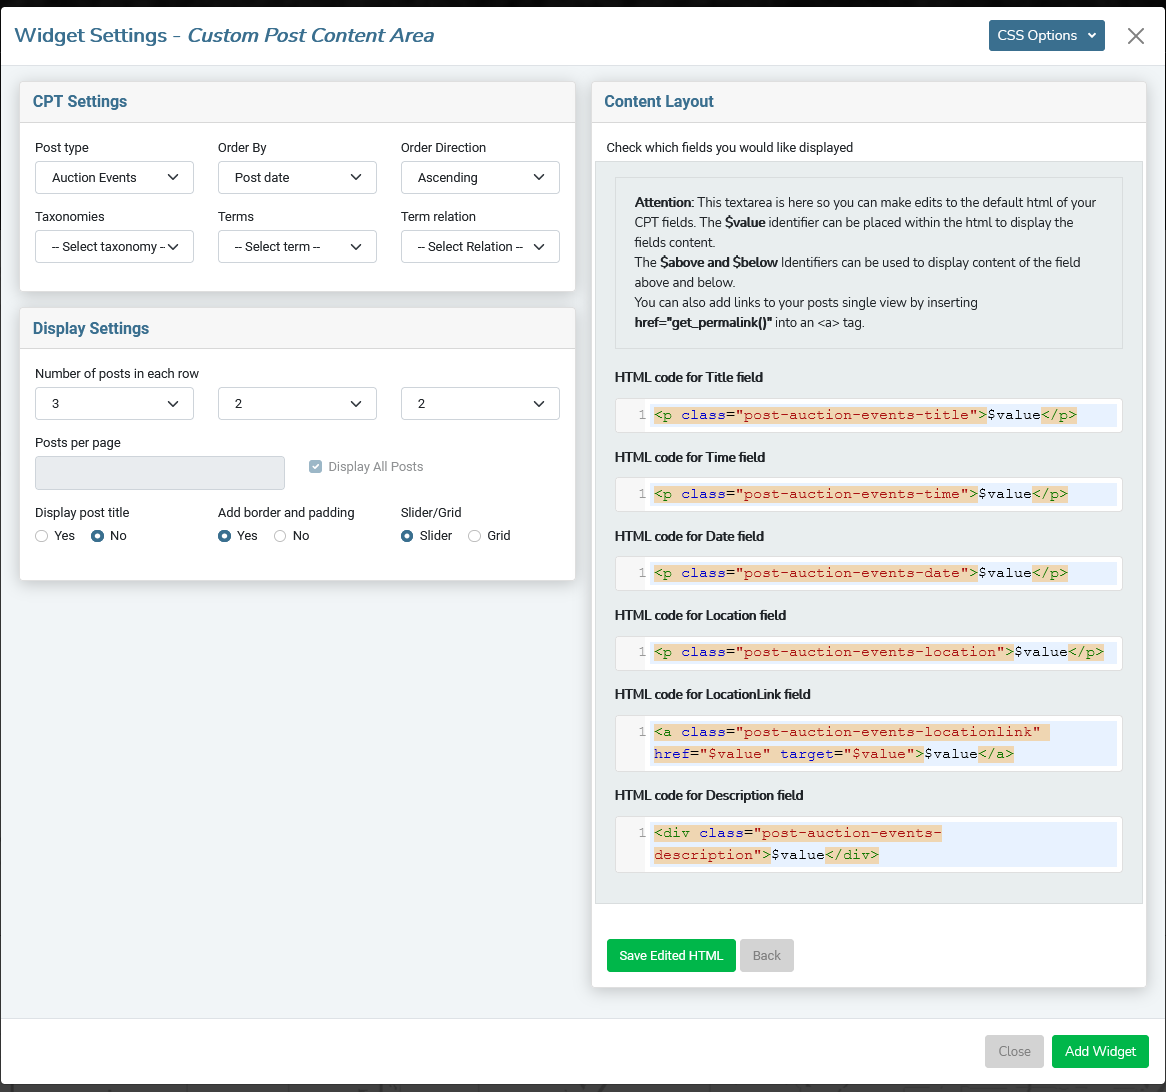Click the LocationLink field HTML code editor
The image size is (1166, 1092).
click(869, 743)
